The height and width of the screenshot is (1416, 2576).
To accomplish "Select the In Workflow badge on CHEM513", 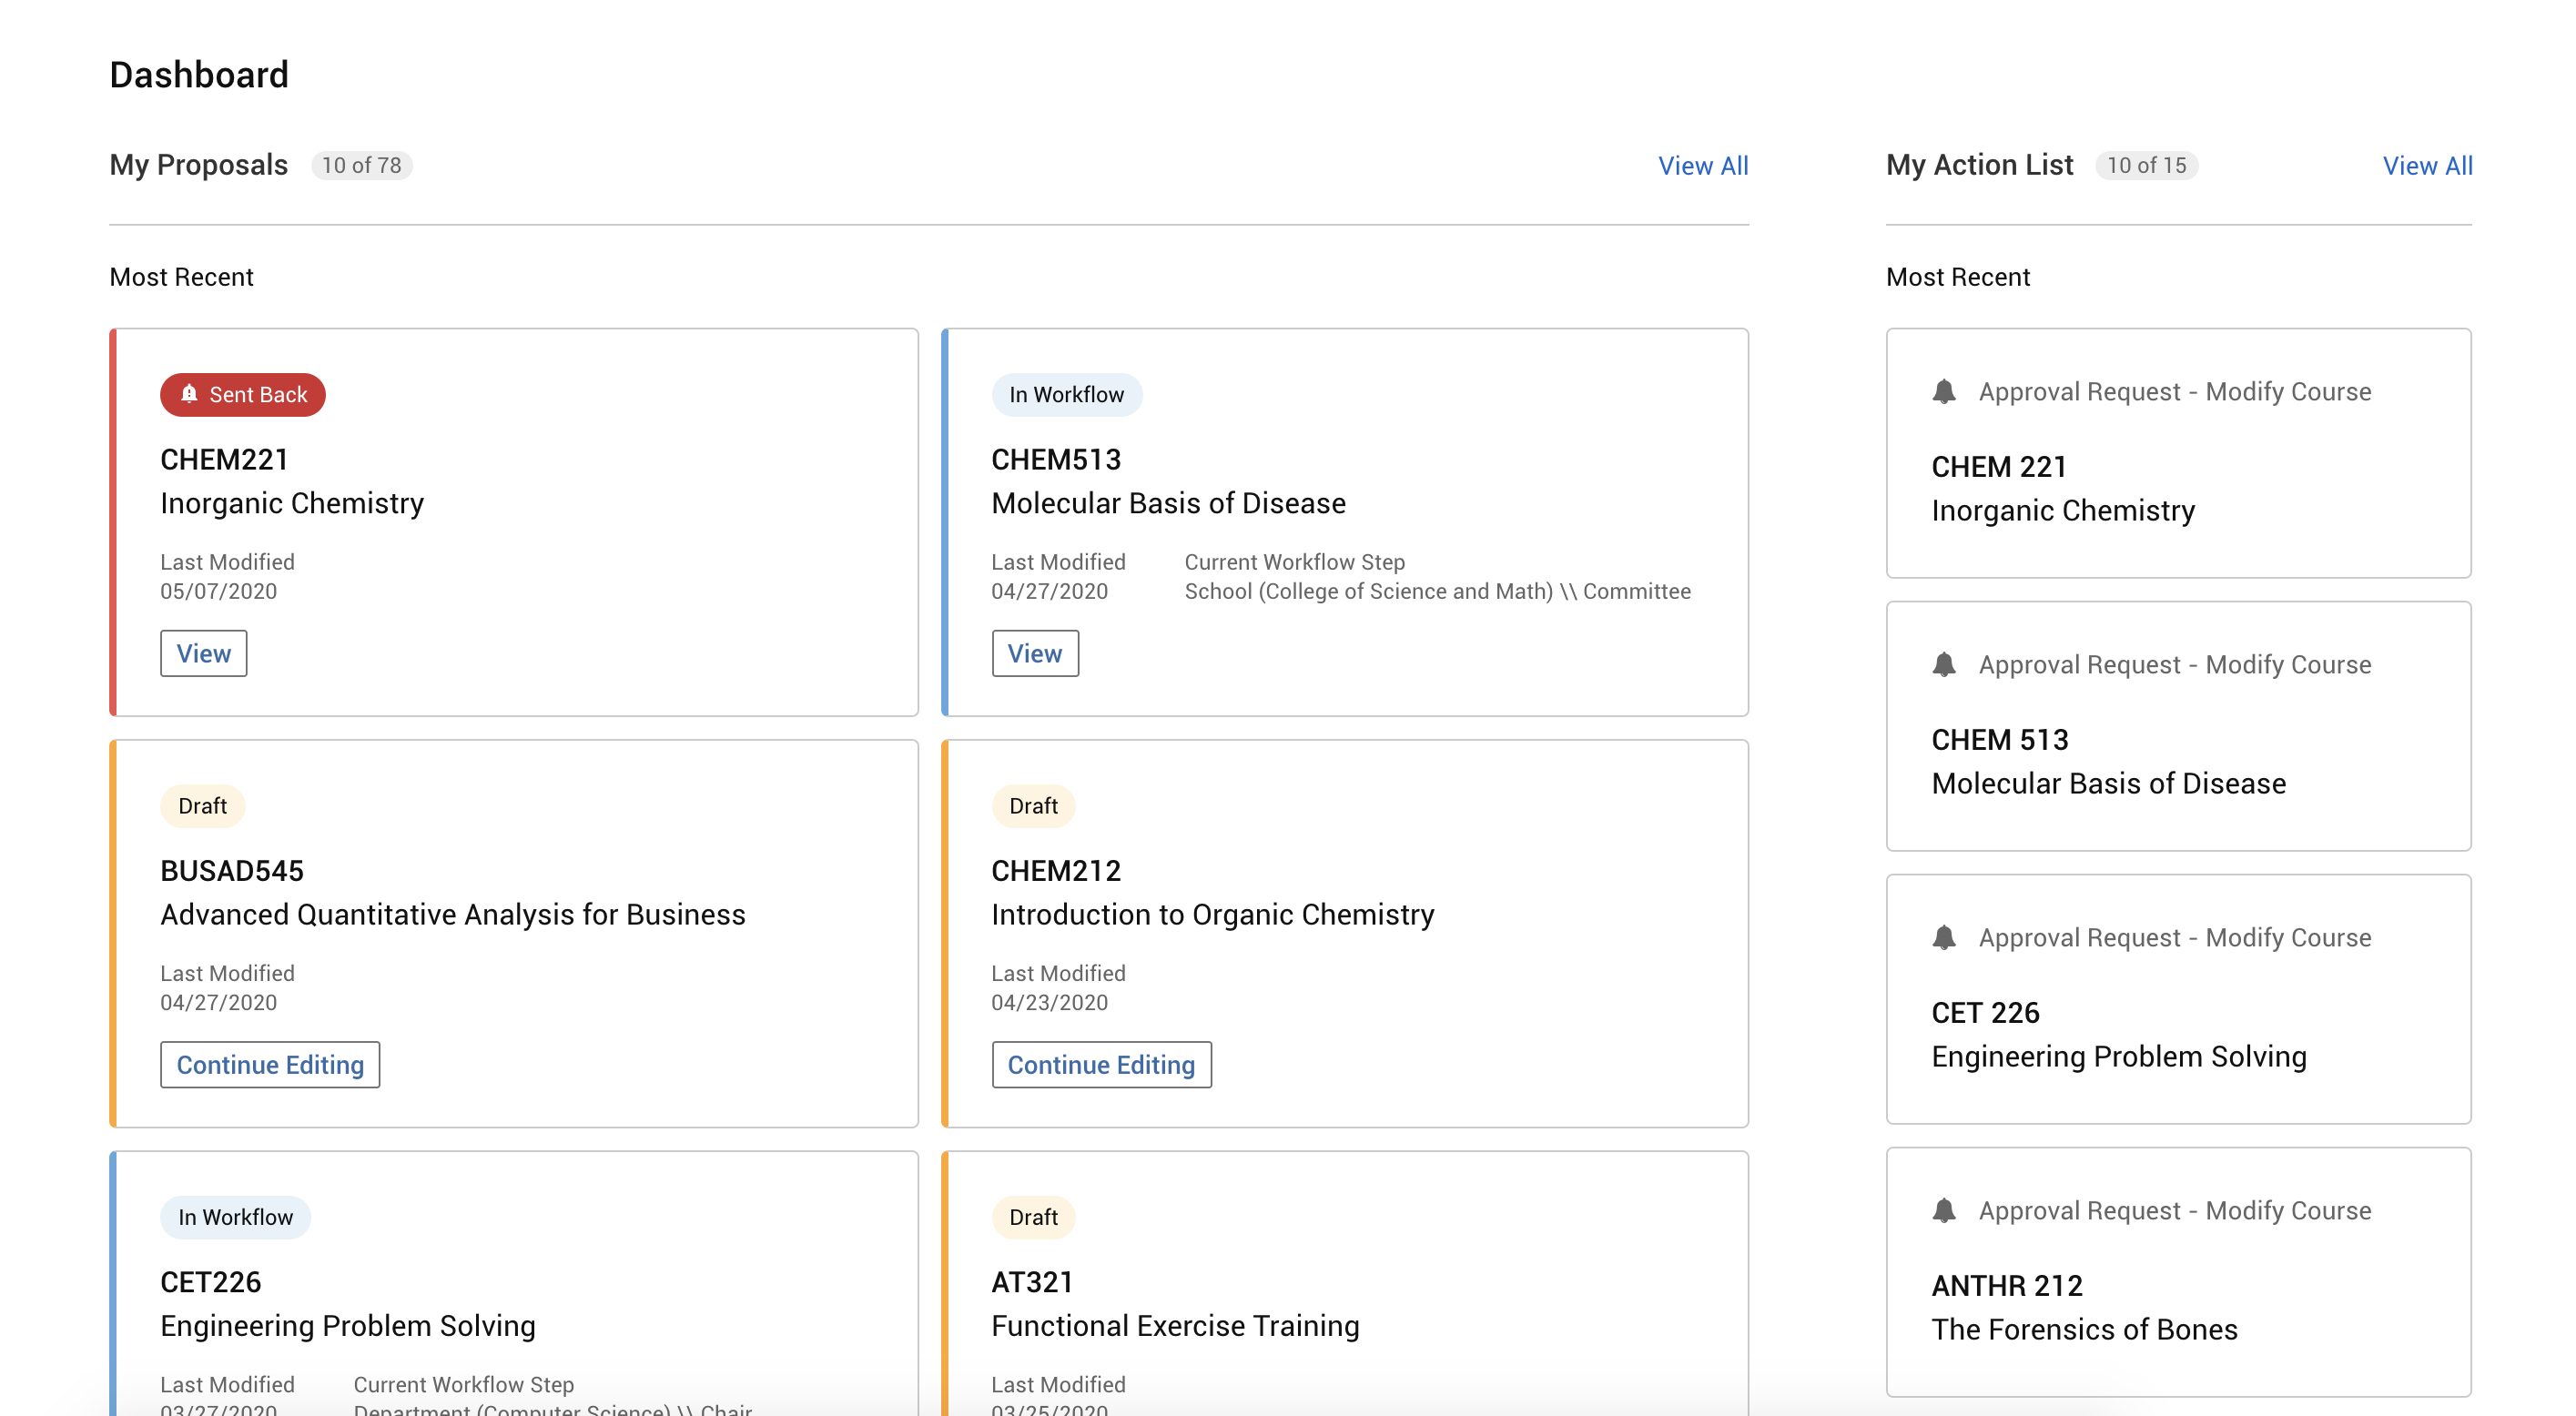I will point(1067,394).
